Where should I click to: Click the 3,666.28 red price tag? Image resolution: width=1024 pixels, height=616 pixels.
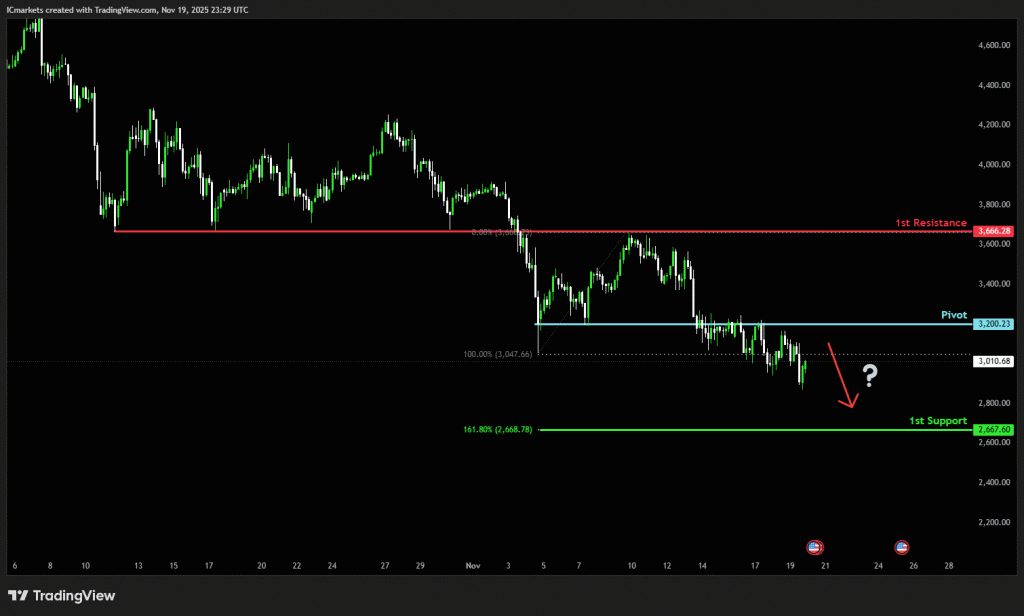993,231
